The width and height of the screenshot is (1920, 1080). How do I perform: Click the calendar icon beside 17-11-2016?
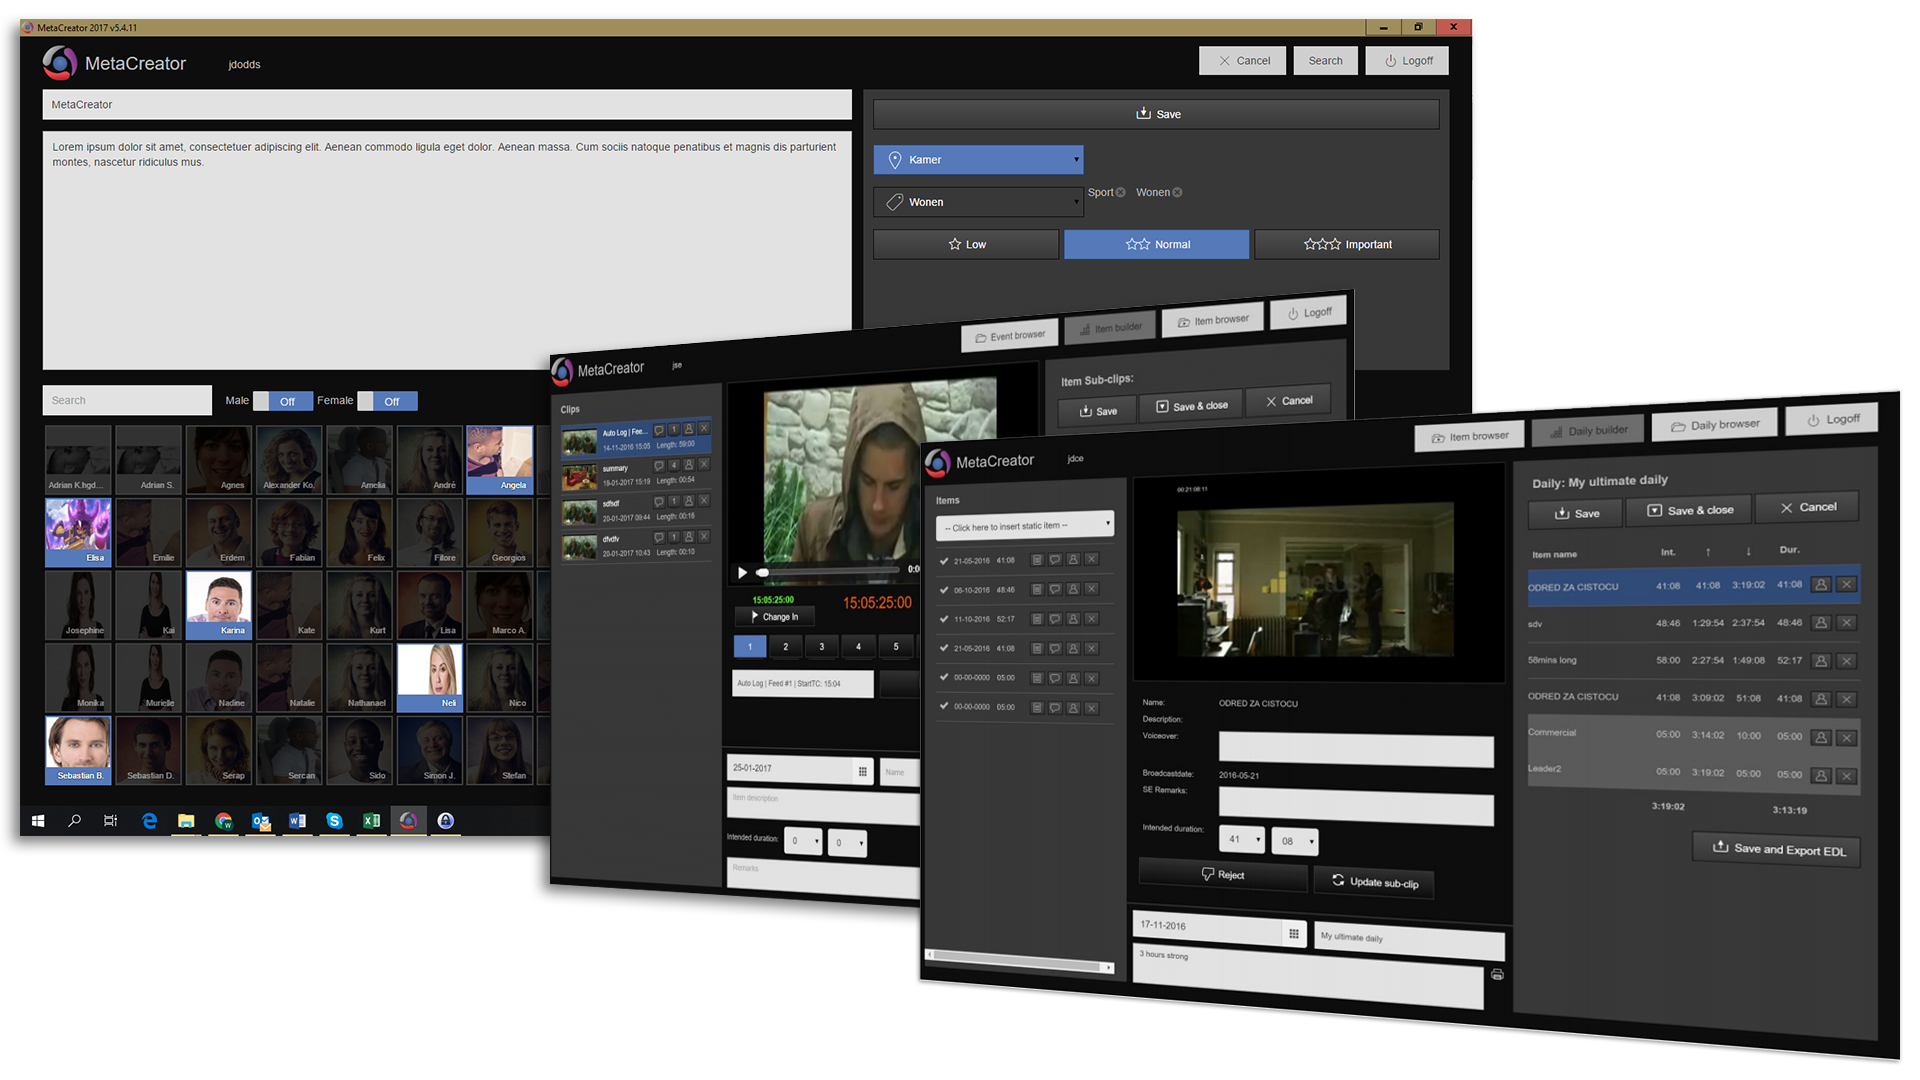click(1293, 933)
